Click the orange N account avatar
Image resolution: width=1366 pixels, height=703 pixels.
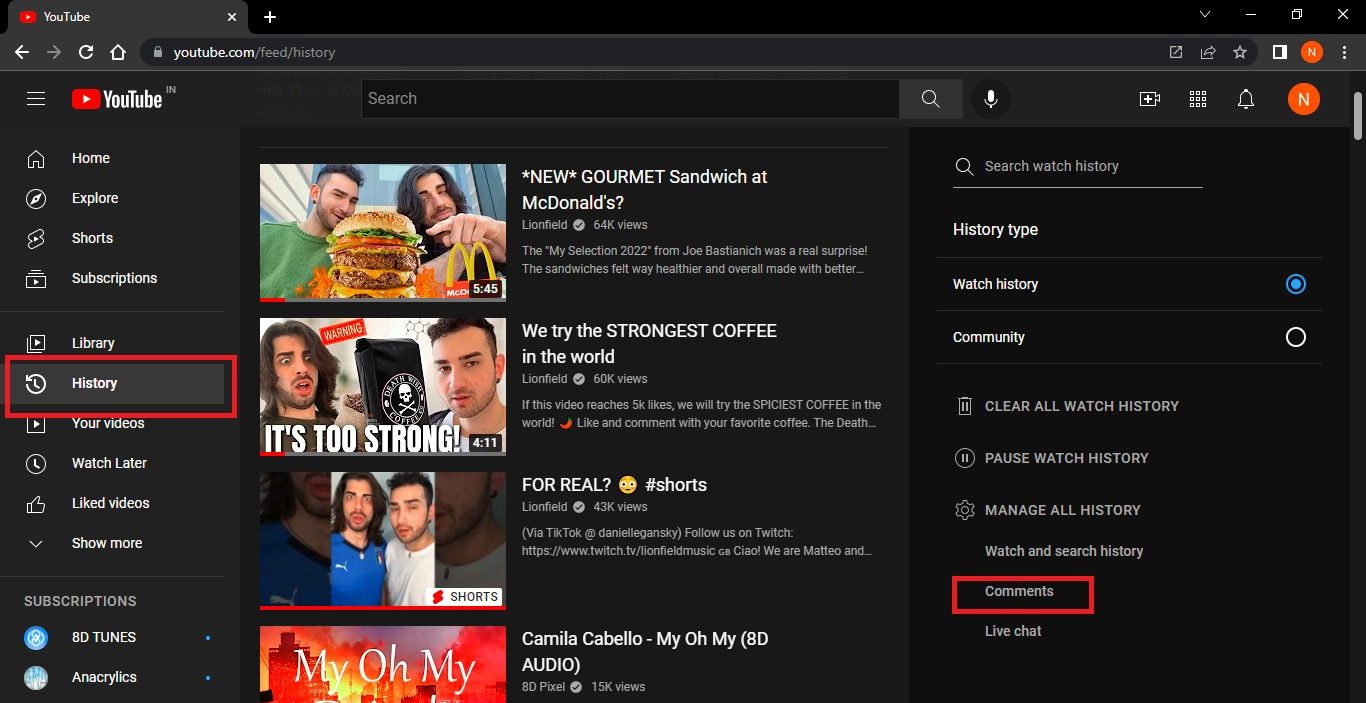coord(1303,99)
